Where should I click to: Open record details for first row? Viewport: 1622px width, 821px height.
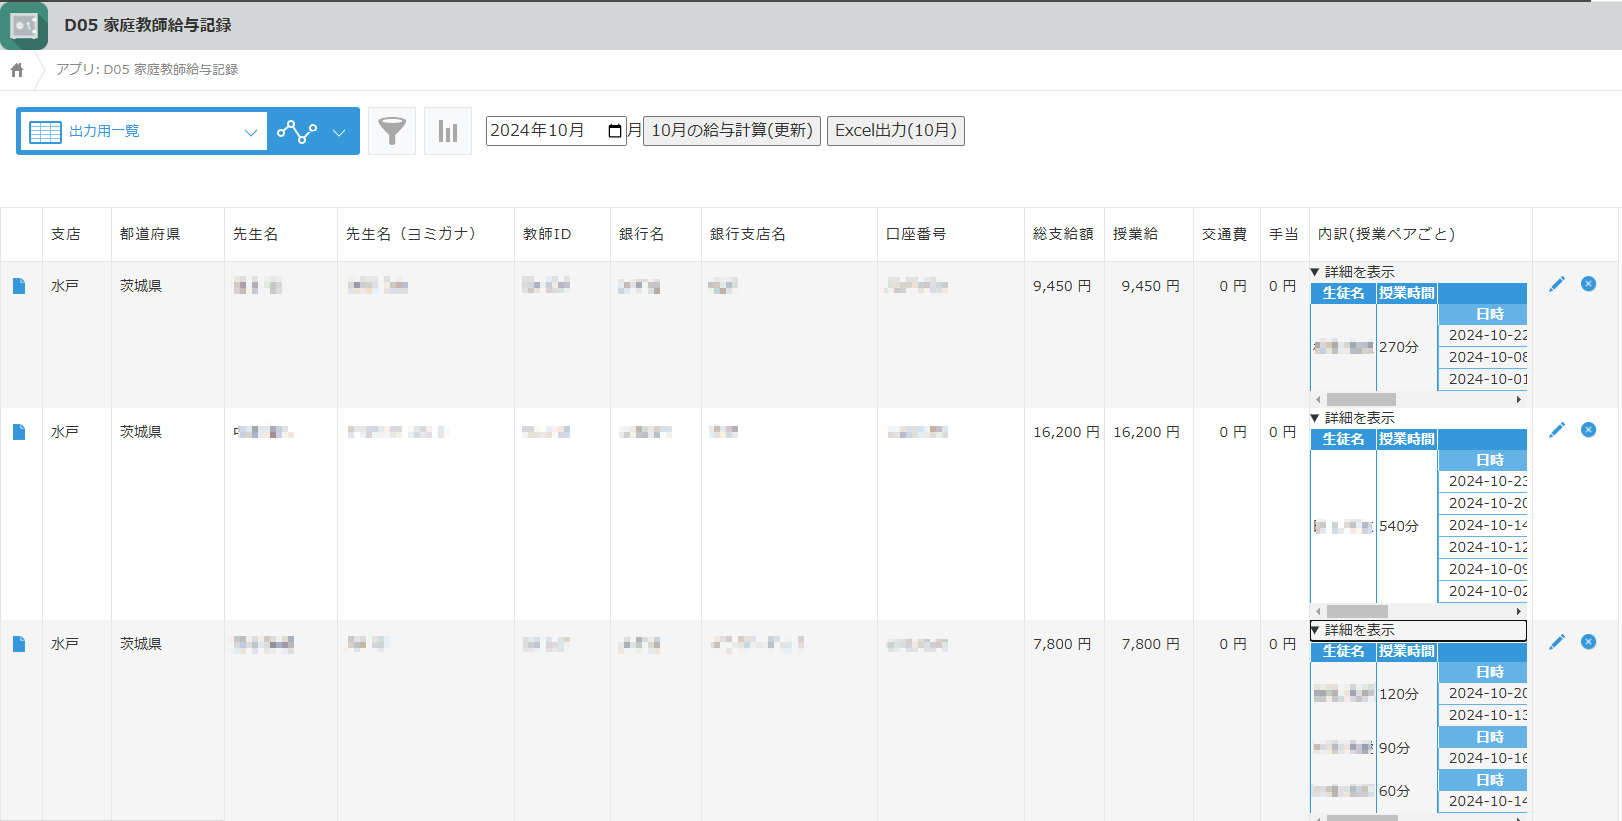[19, 286]
